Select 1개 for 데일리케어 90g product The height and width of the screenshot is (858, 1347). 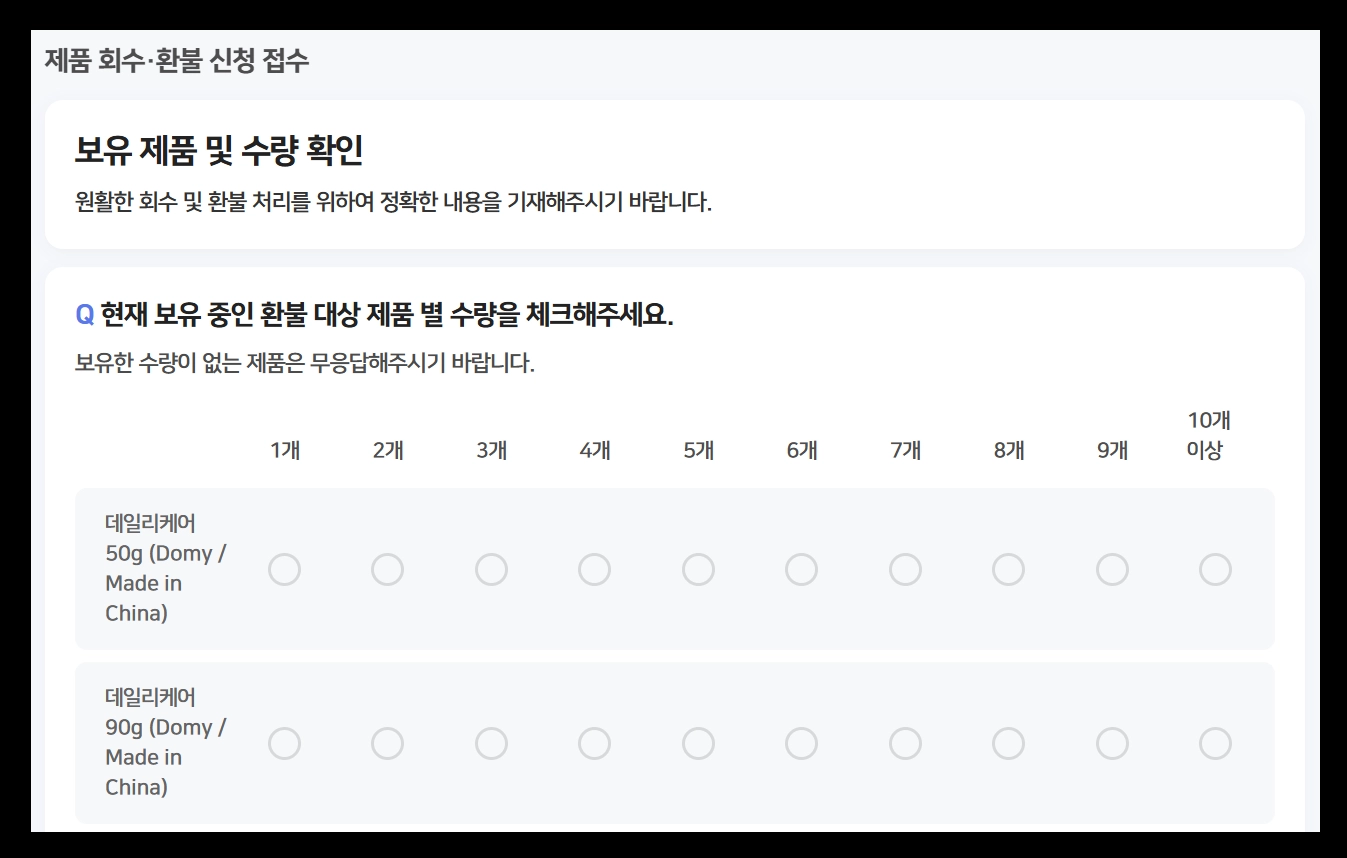point(285,743)
